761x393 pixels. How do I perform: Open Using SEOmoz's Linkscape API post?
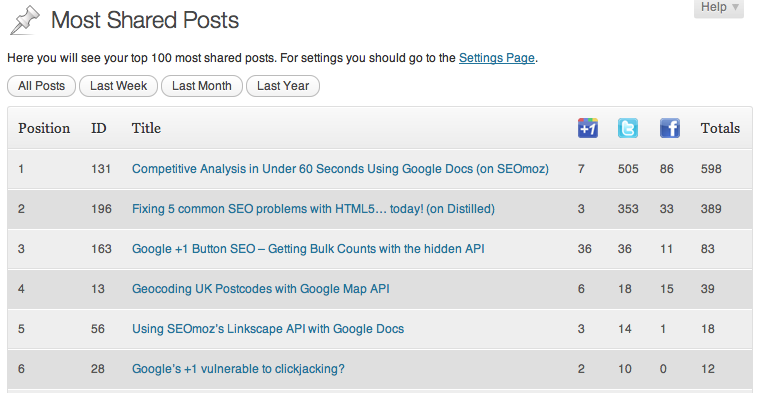(268, 328)
